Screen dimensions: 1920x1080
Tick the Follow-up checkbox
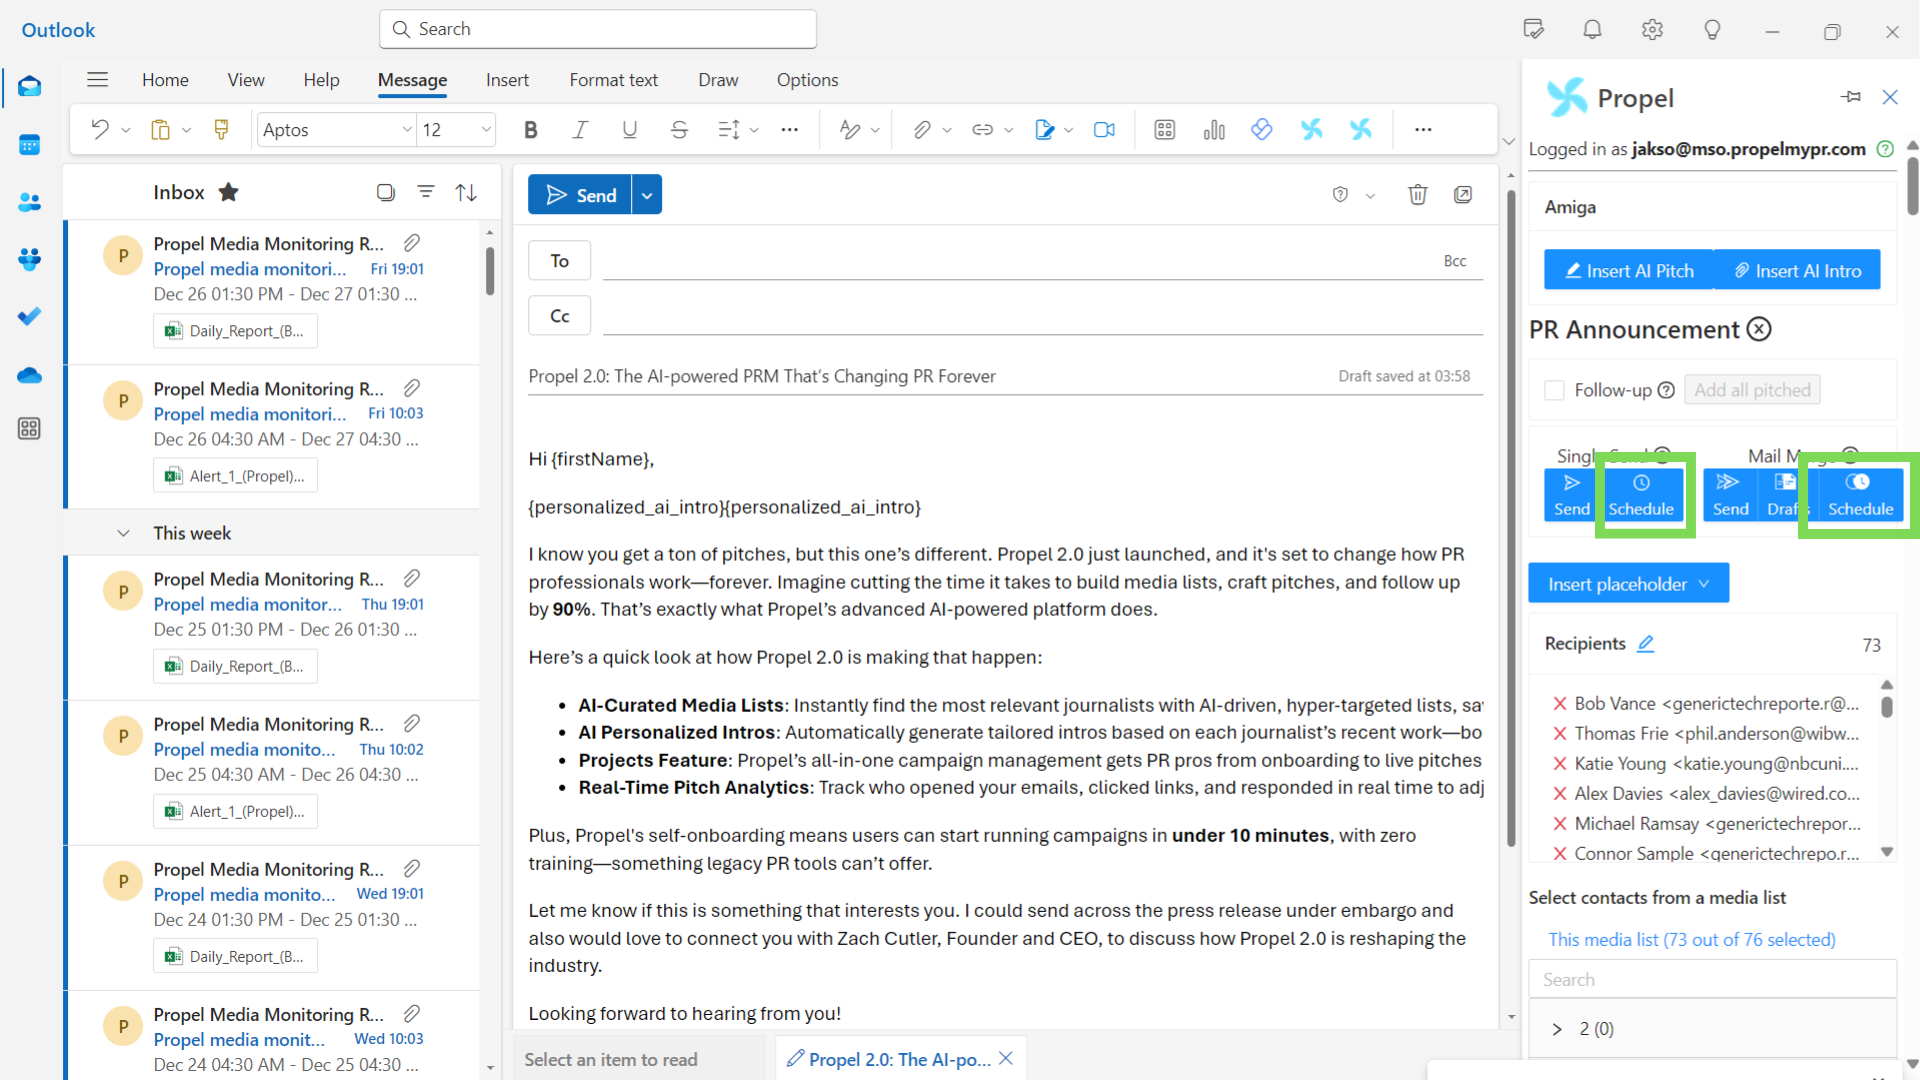coord(1554,390)
